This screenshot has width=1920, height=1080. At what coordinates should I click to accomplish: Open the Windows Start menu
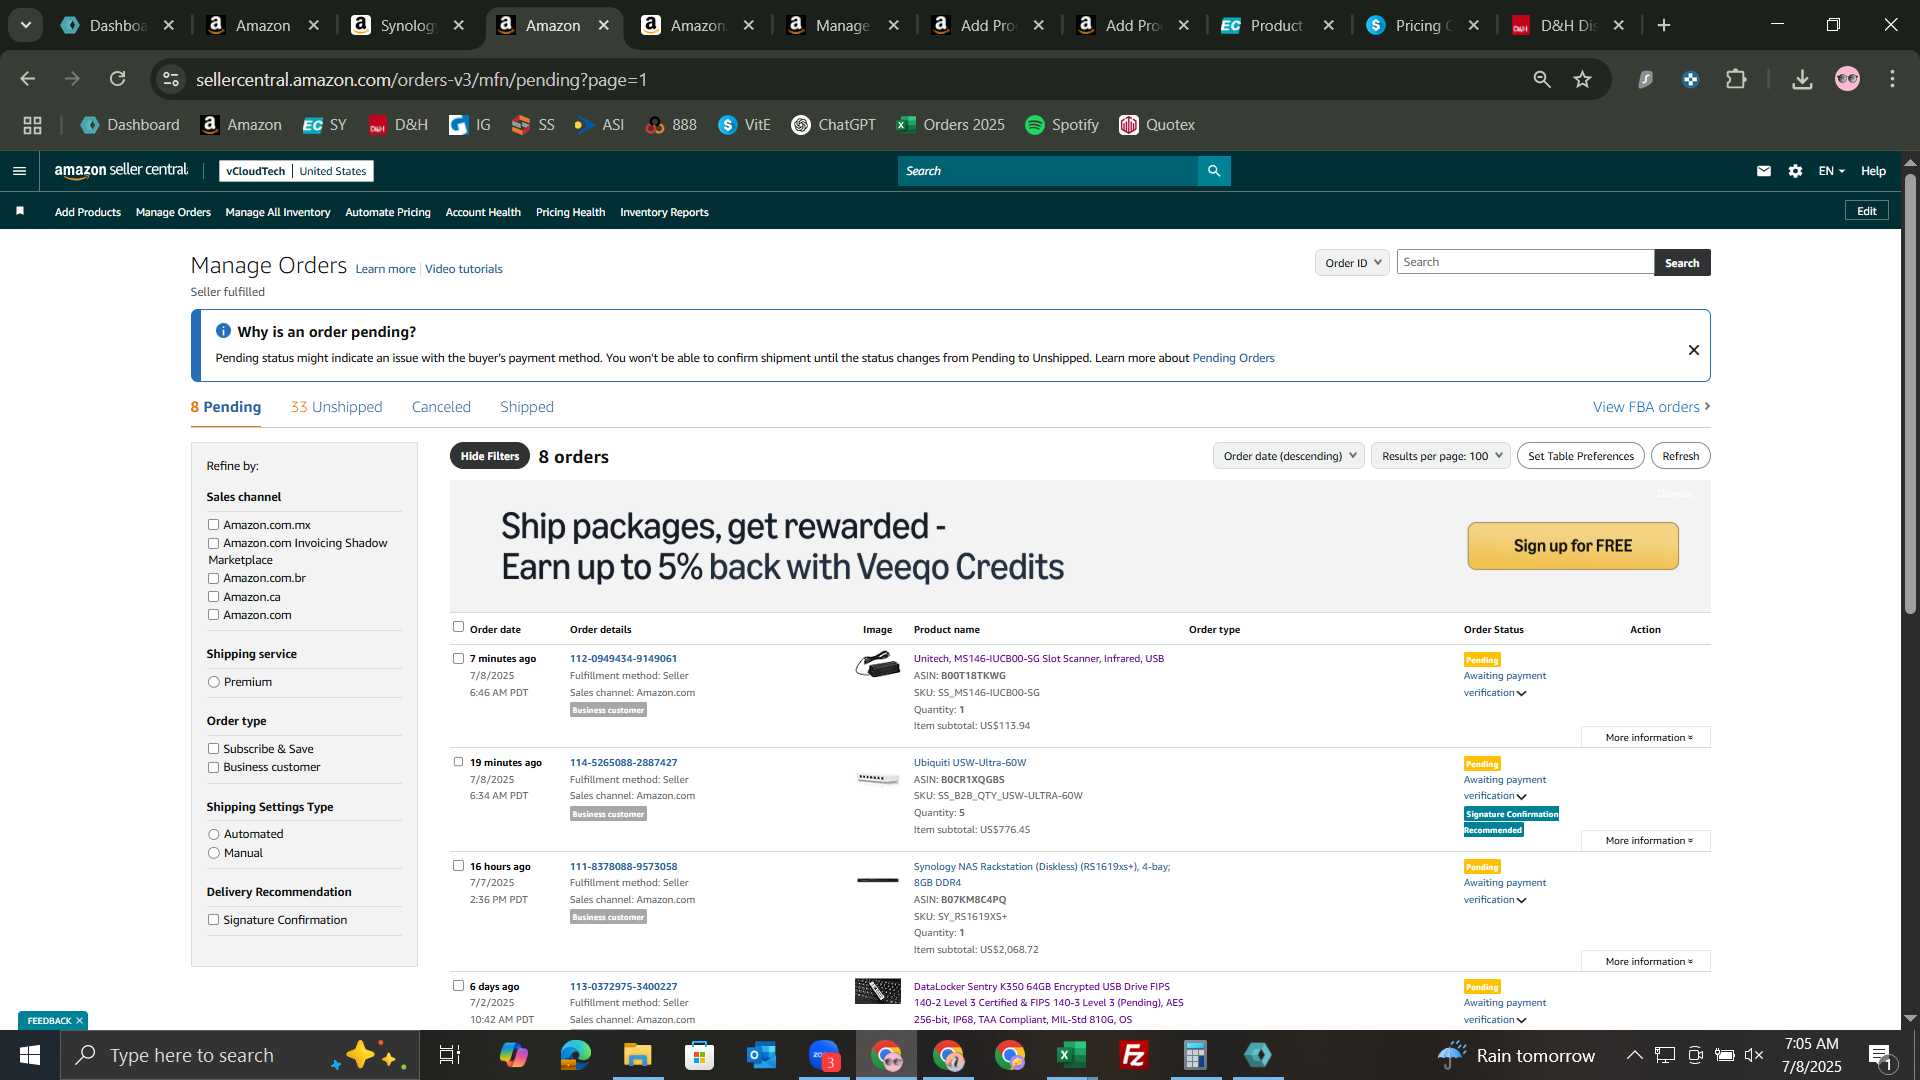tap(29, 1055)
